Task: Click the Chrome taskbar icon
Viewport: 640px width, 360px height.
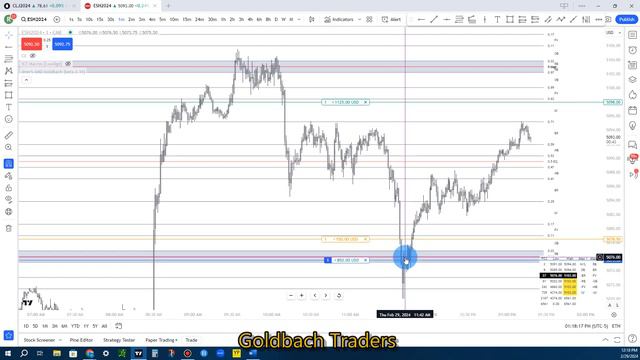Action: click(89, 353)
